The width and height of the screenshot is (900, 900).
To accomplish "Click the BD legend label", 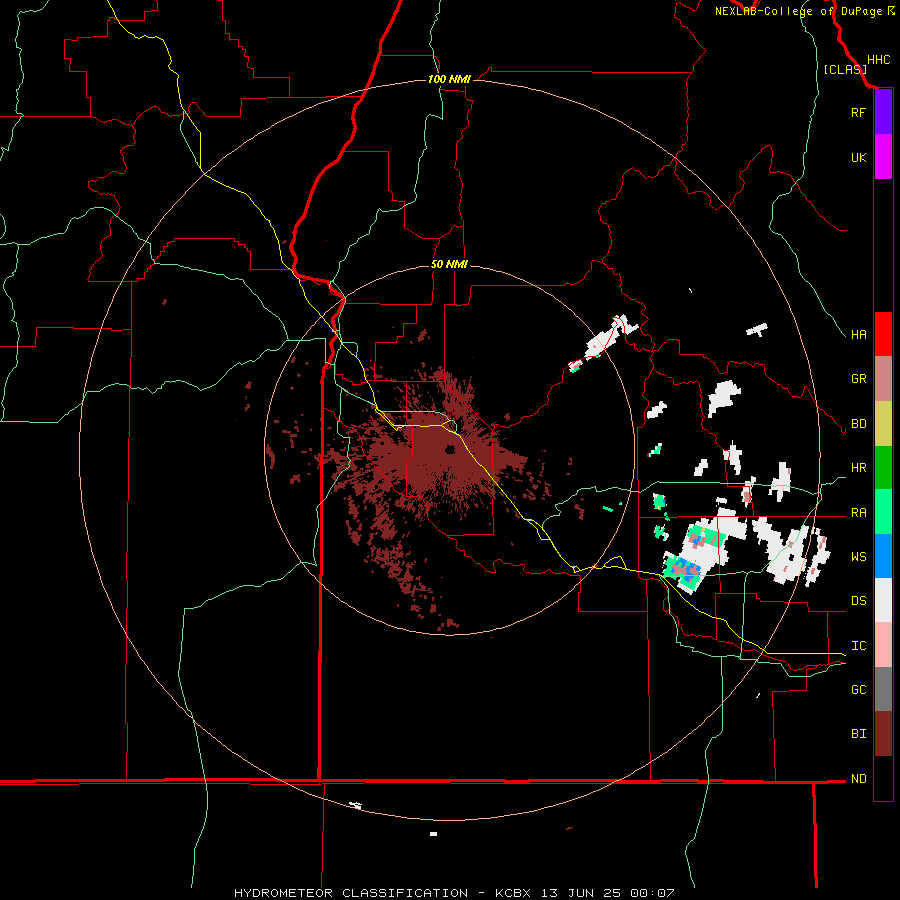I will tap(858, 424).
